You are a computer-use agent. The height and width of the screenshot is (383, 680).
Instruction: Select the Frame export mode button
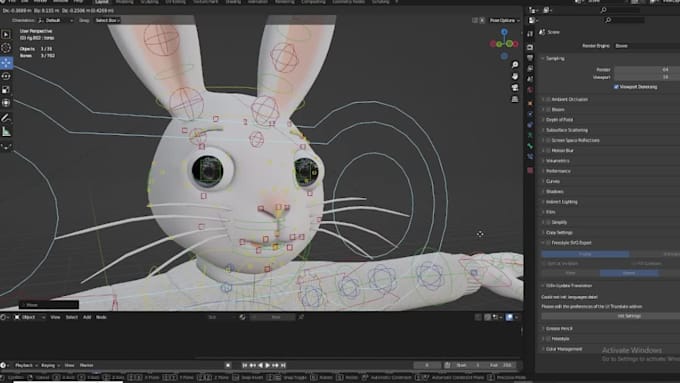pyautogui.click(x=585, y=254)
